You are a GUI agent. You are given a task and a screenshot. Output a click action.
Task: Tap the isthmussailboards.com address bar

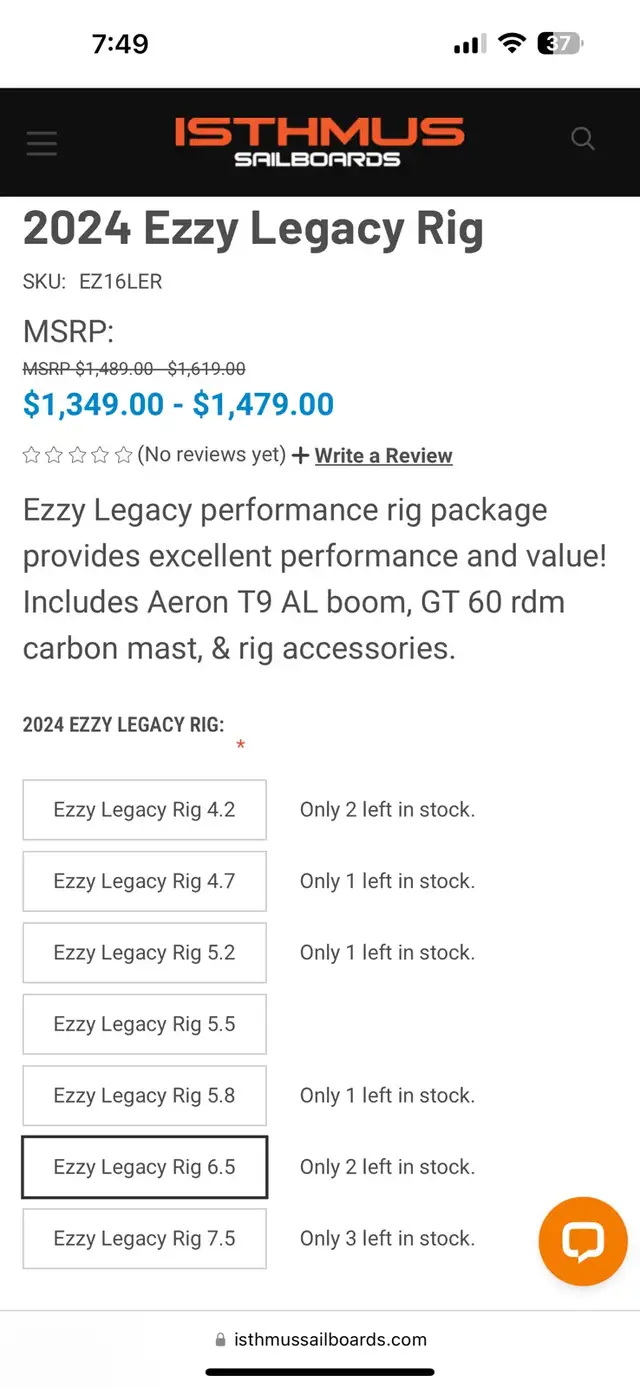coord(320,1340)
